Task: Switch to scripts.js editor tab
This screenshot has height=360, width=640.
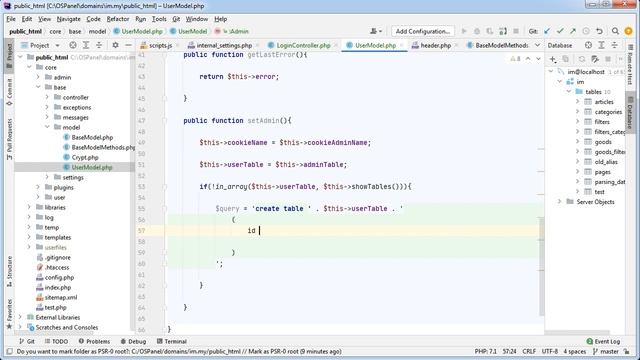Action: (x=160, y=45)
